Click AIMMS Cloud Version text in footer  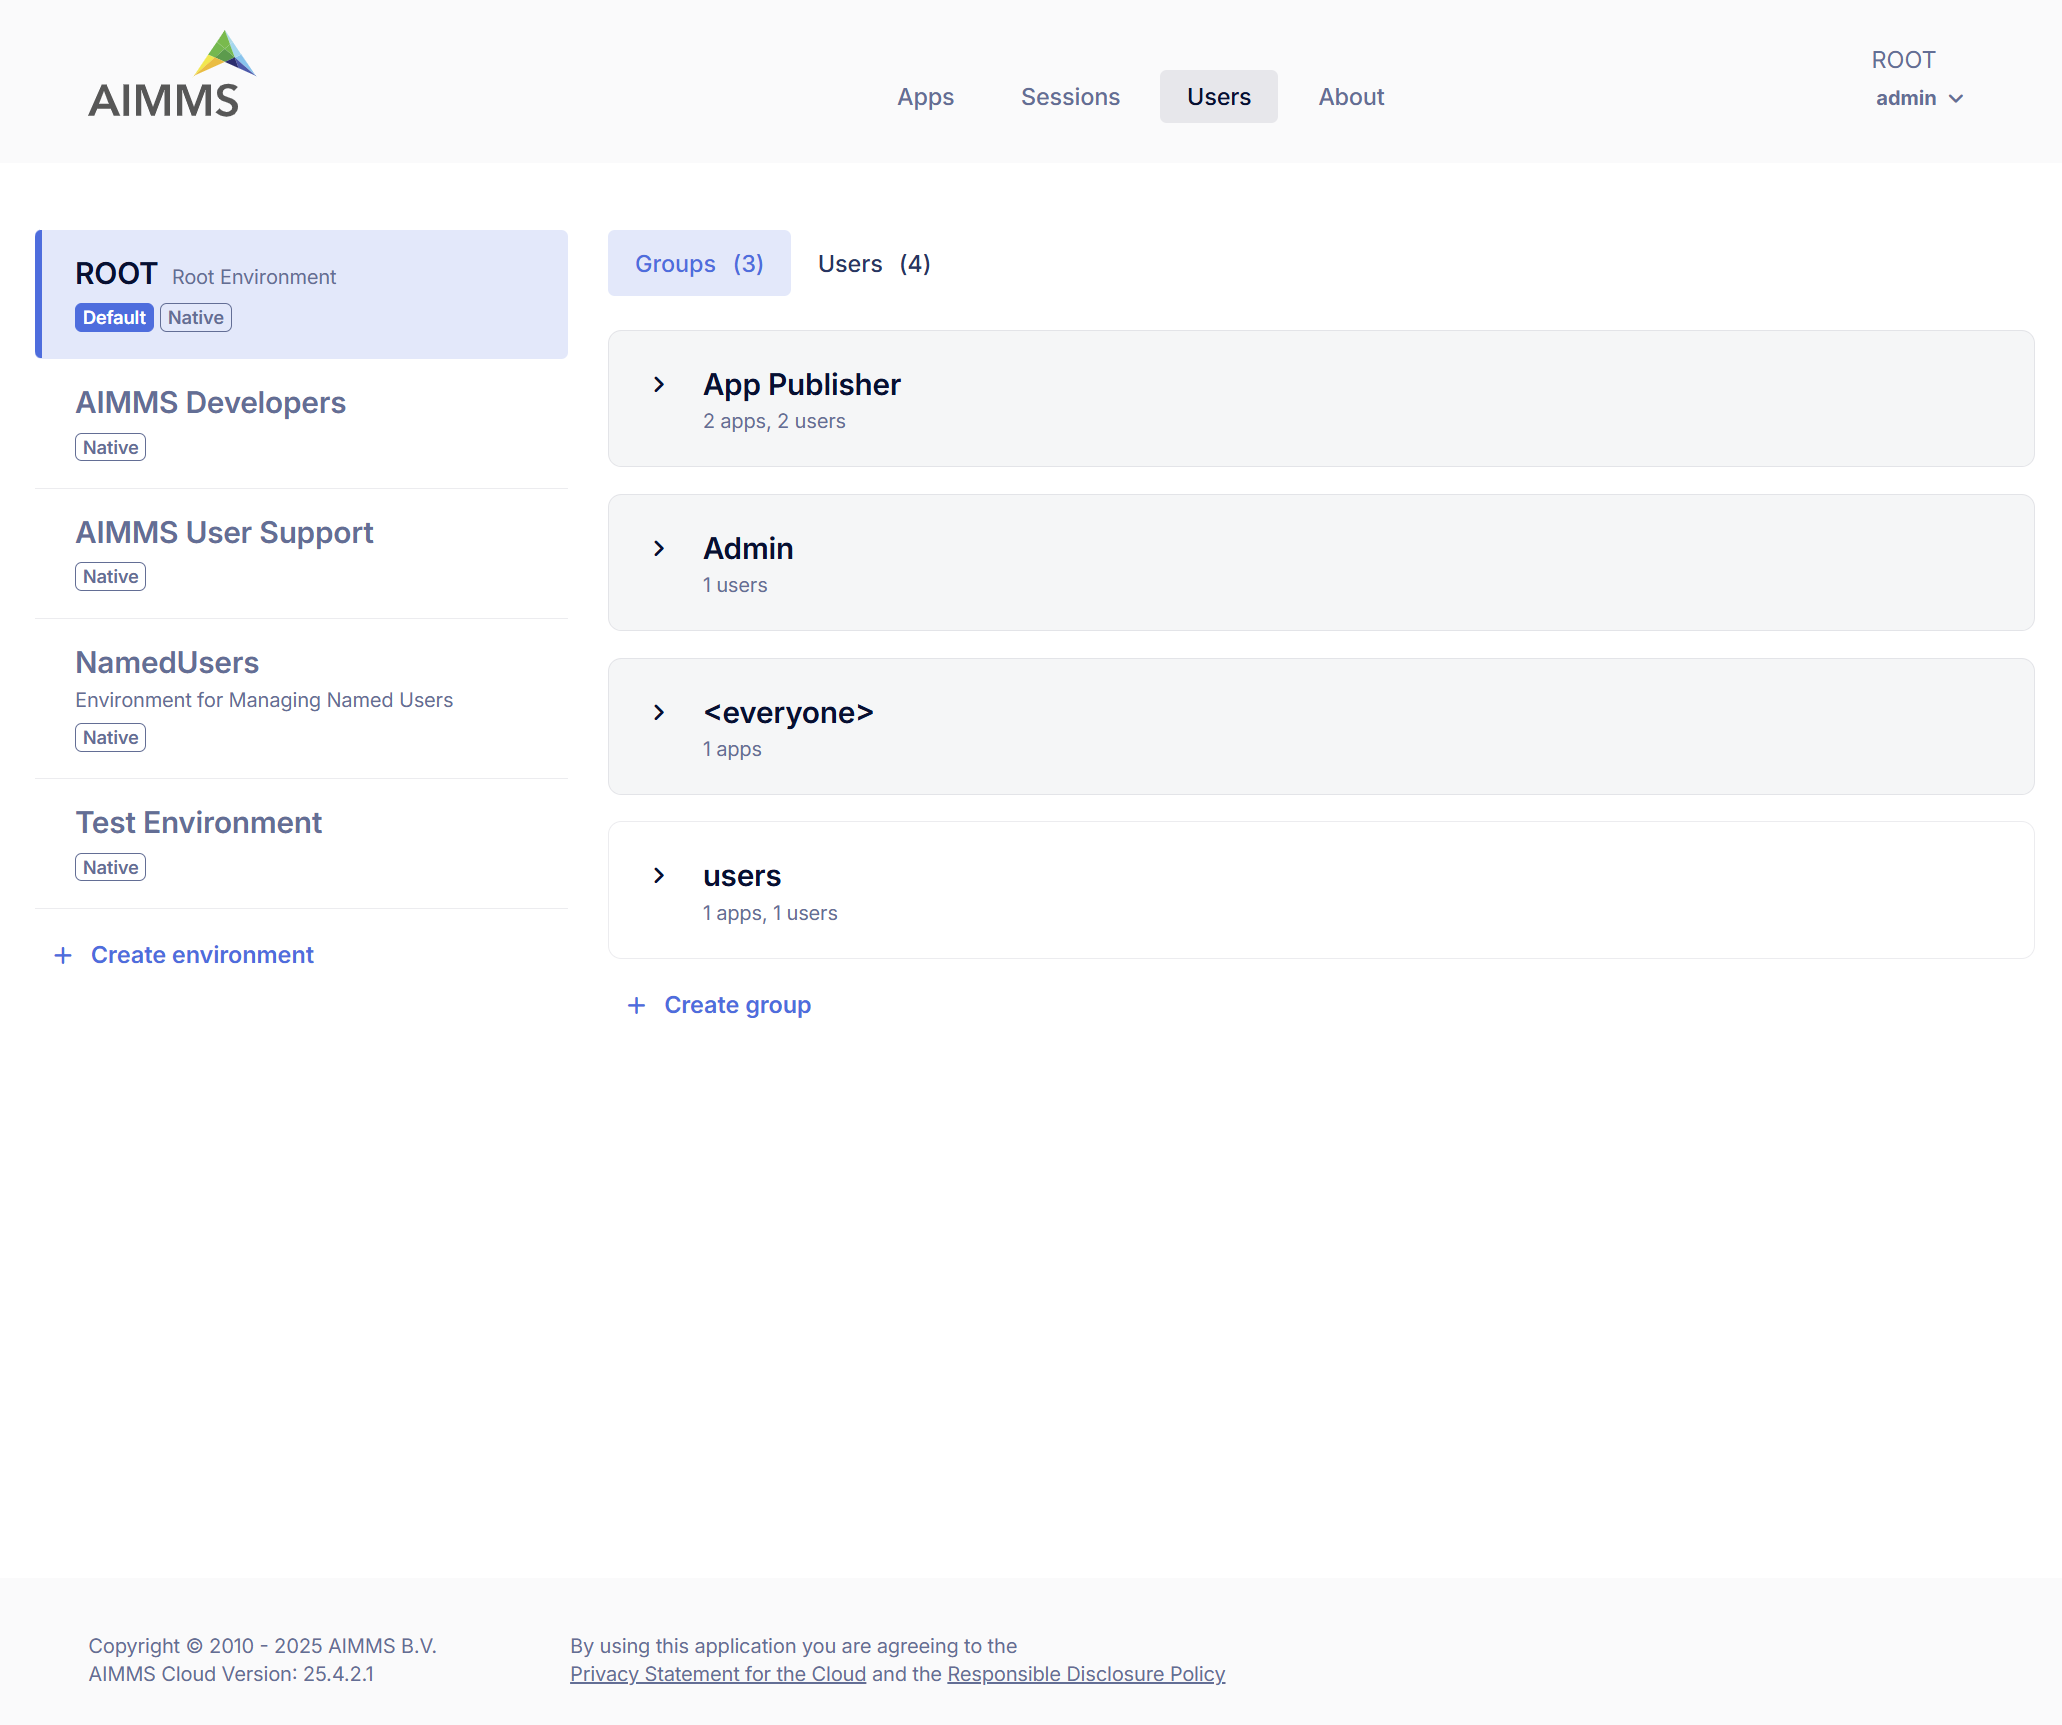click(x=231, y=1674)
